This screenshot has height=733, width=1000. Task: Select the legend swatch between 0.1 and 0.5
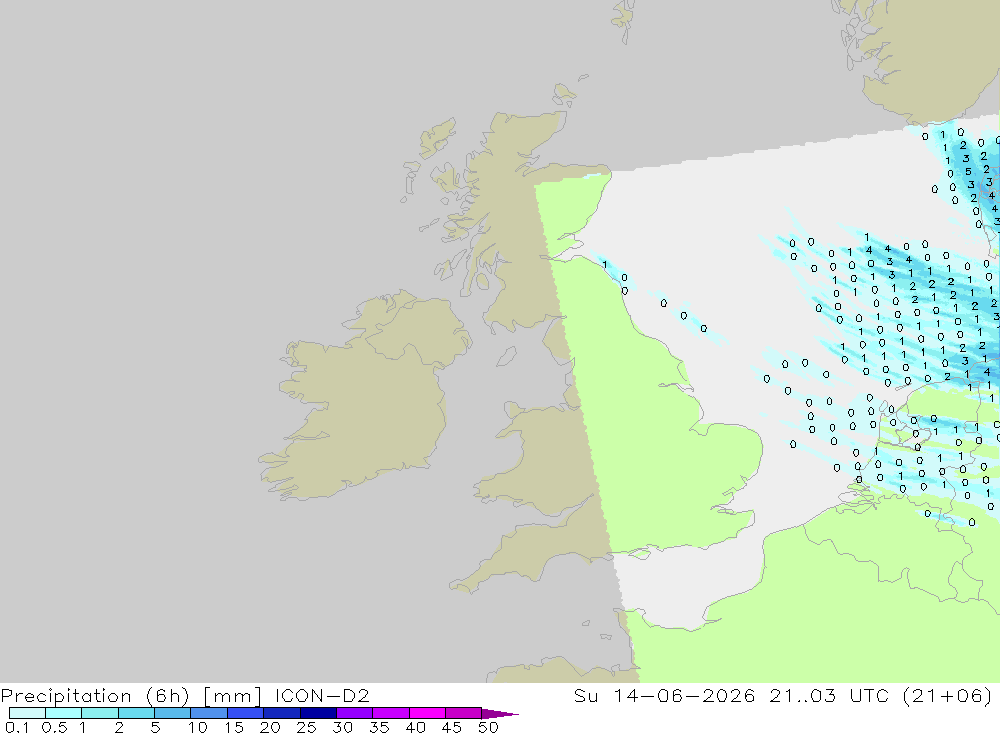tap(27, 713)
